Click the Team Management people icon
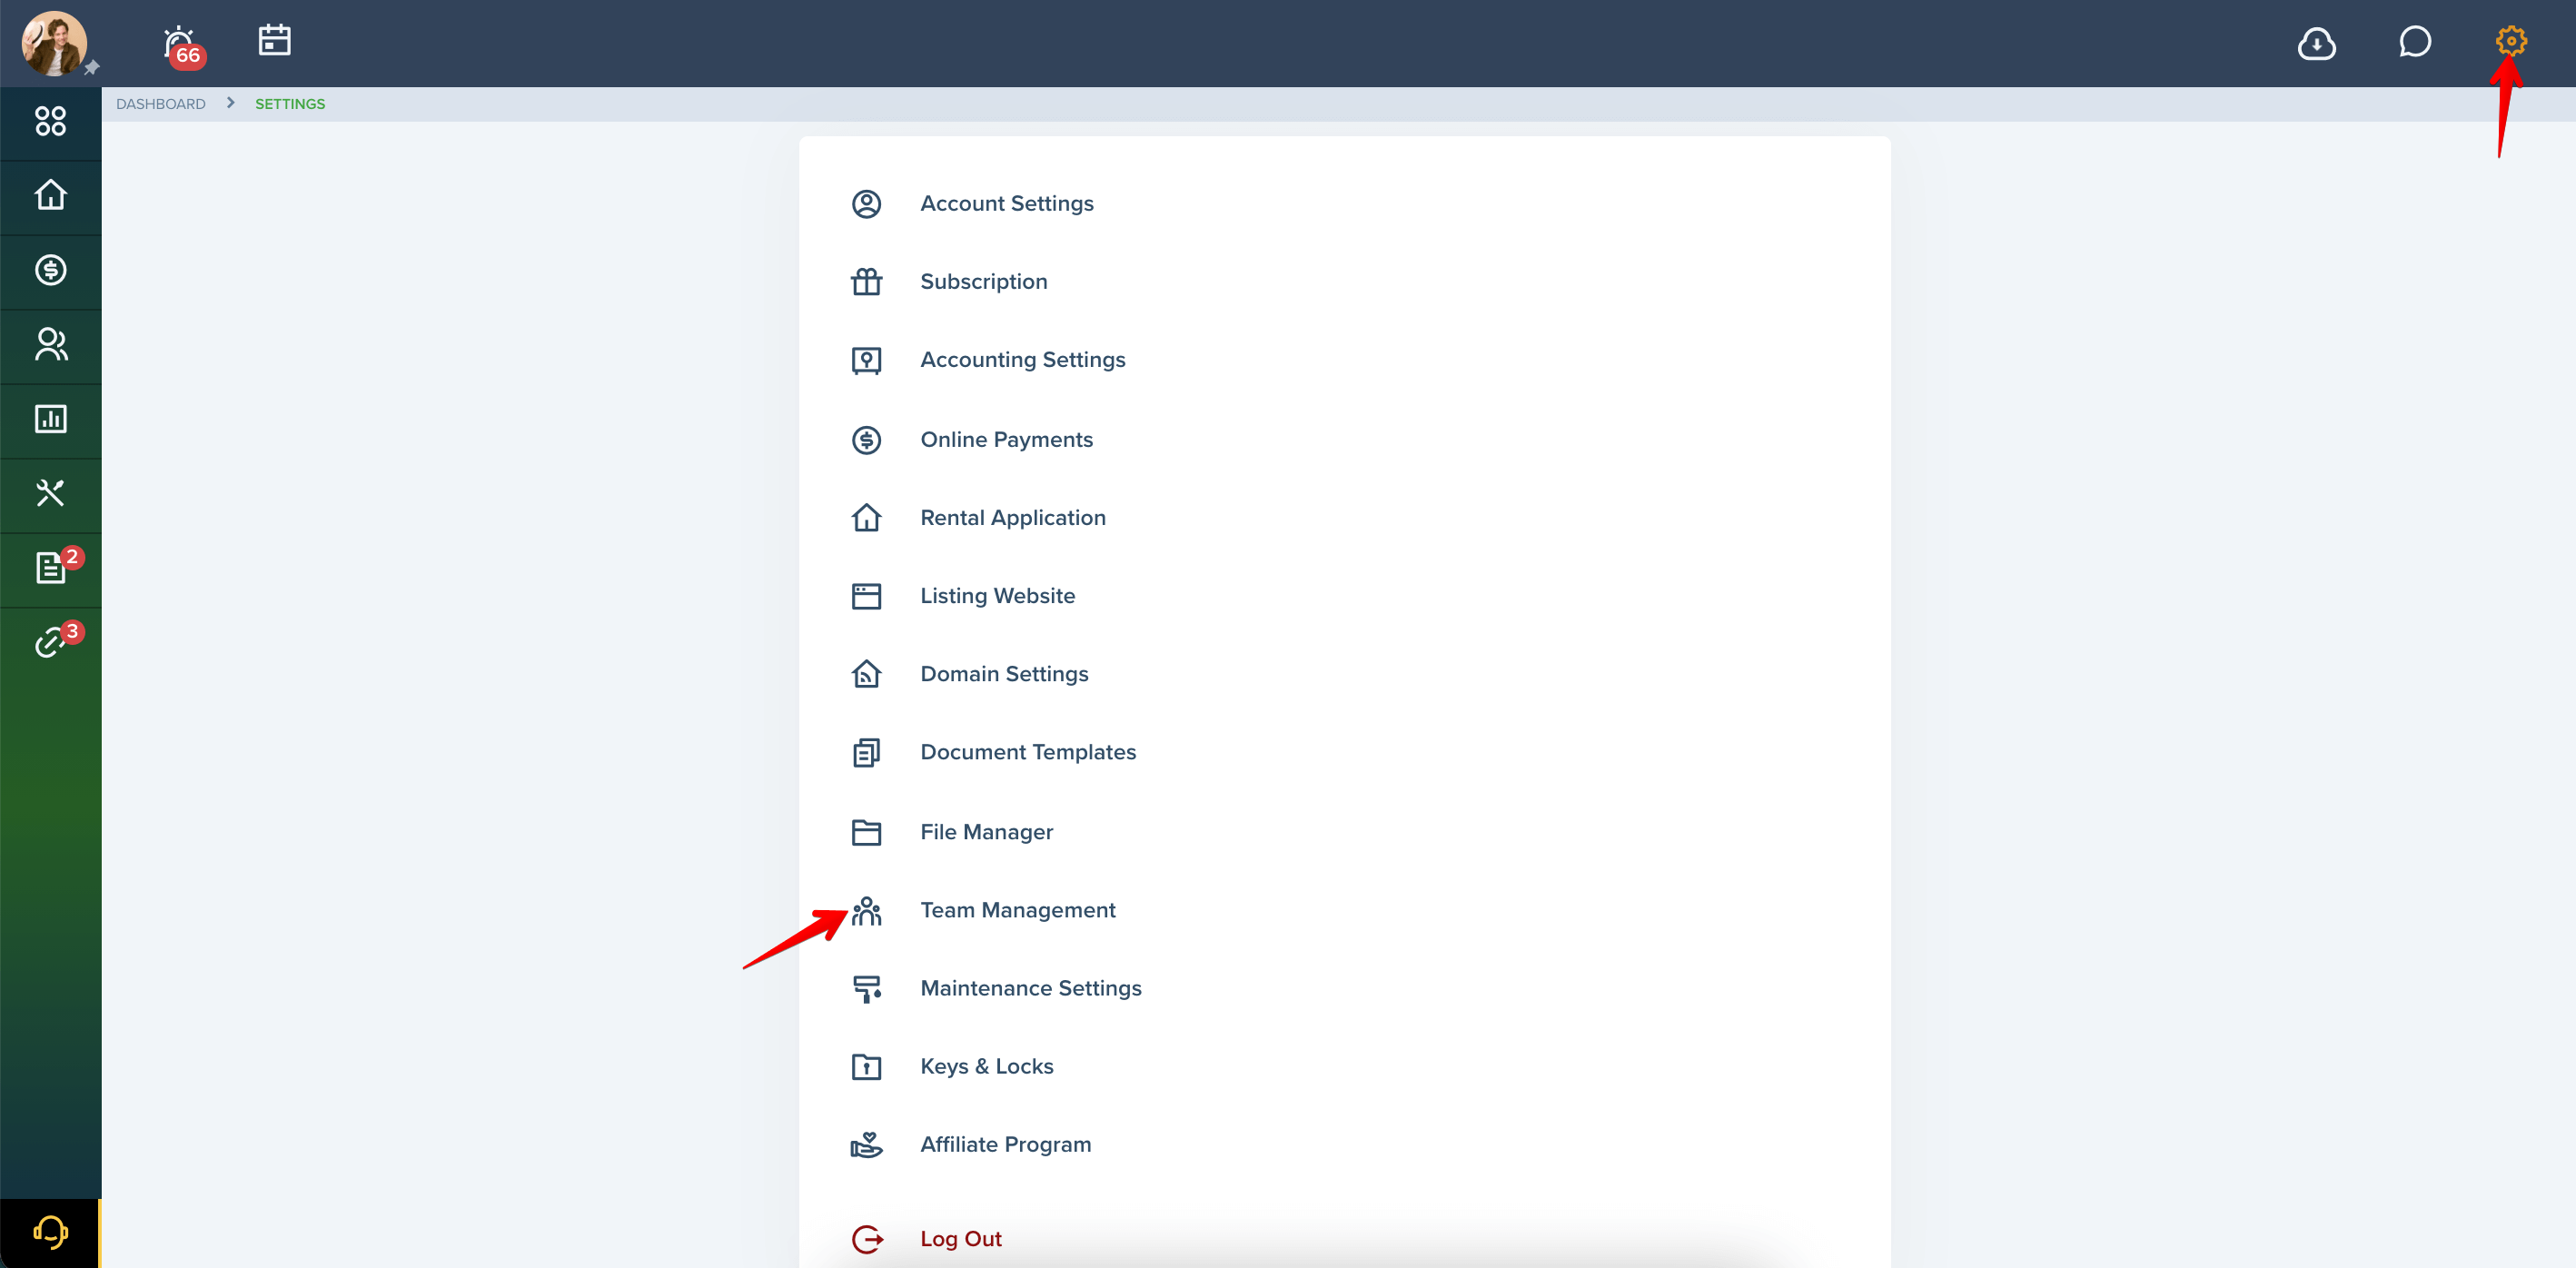The image size is (2576, 1268). (x=866, y=911)
